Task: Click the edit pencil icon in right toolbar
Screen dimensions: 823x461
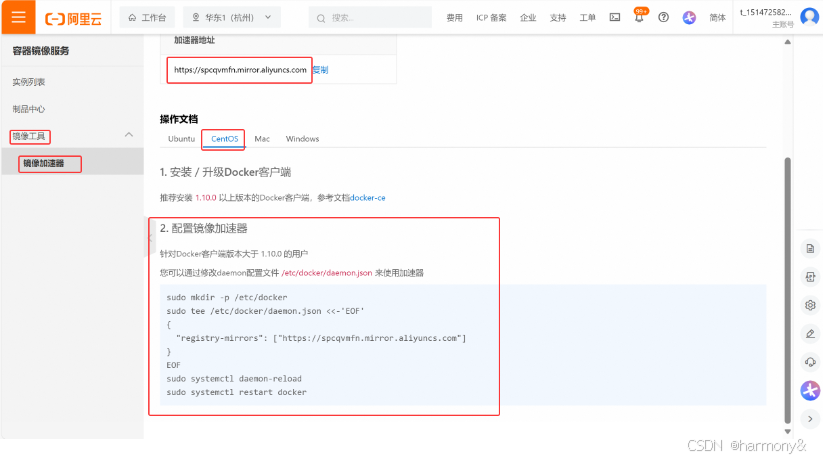Action: 810,334
